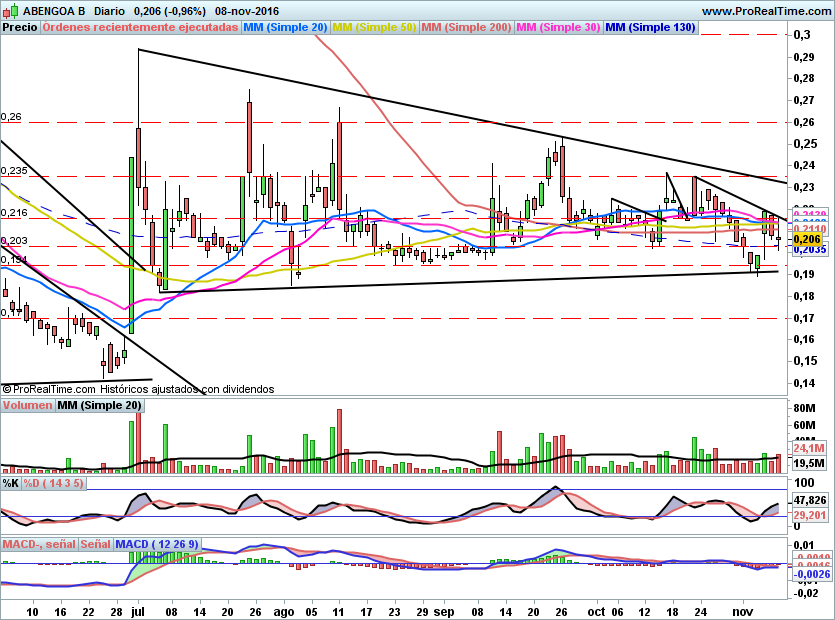
Task: Open the MACD (12 26 9) label
Action: [157, 544]
